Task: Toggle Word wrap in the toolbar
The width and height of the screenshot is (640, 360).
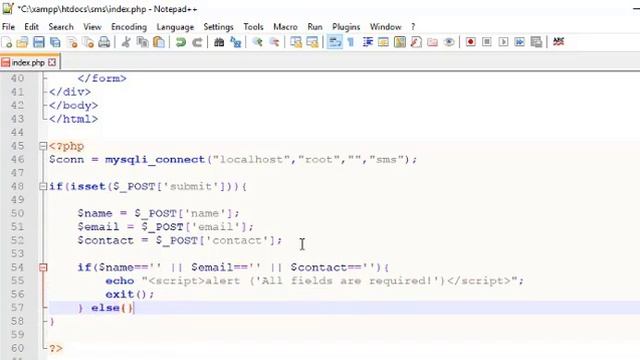Action: click(335, 42)
